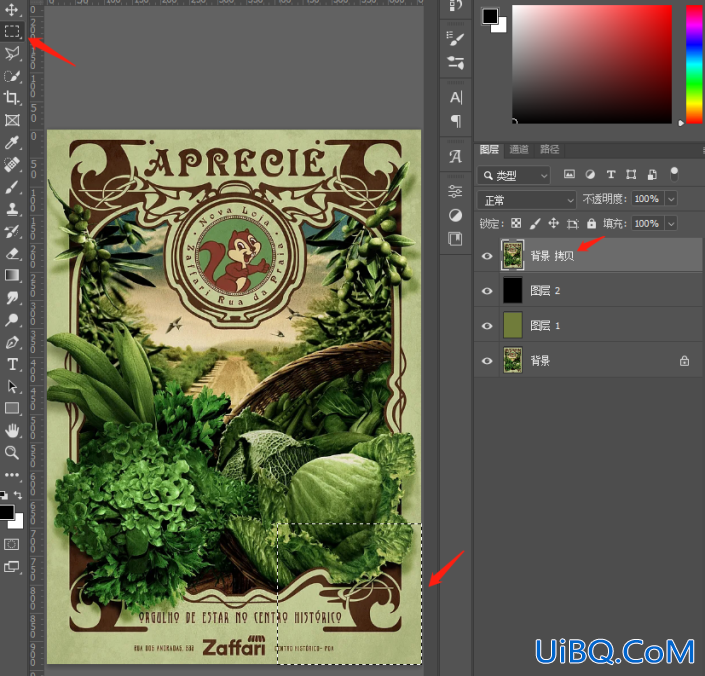Switch to the 通道 tab
Image resolution: width=705 pixels, height=676 pixels.
point(519,149)
